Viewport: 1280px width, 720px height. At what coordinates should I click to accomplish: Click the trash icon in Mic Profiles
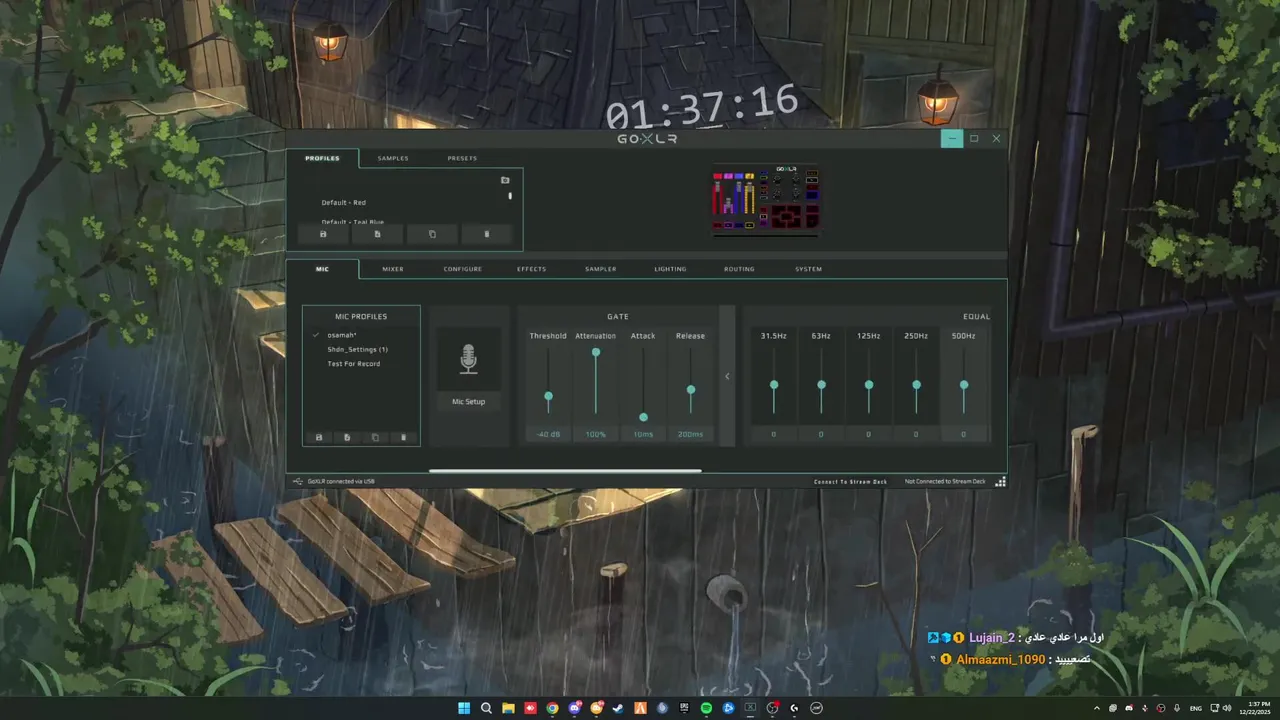pos(404,437)
